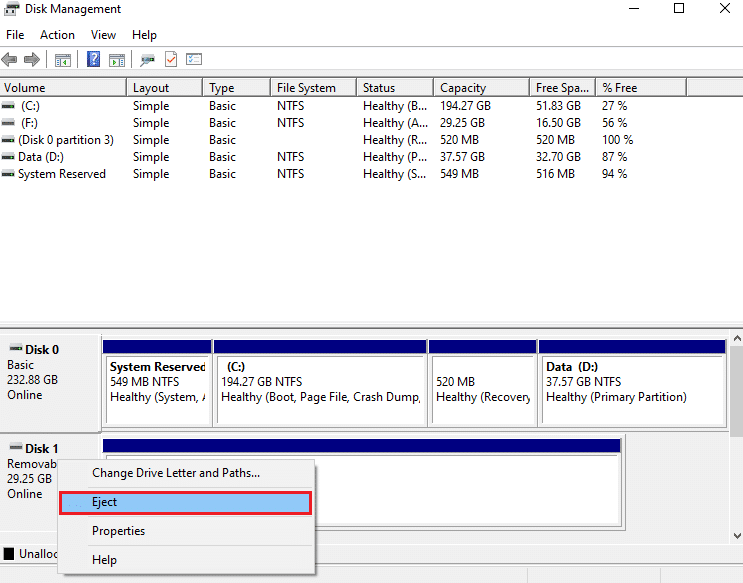The height and width of the screenshot is (583, 743).
Task: Select Eject from the context menu
Action: coord(185,502)
